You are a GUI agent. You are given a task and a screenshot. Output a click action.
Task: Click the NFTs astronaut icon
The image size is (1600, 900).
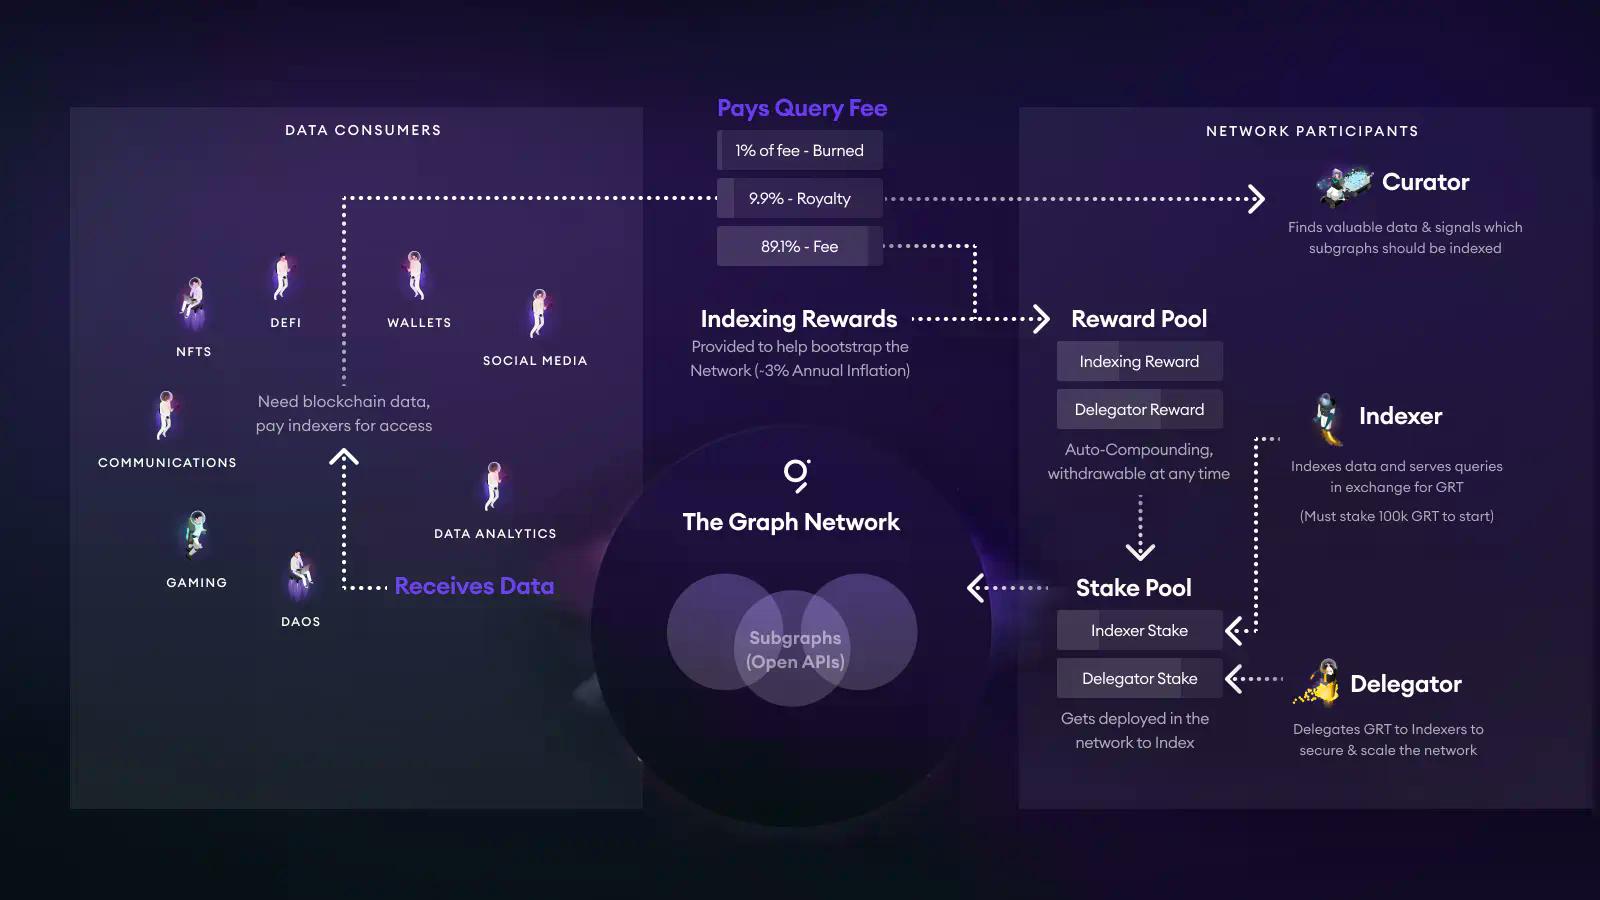click(193, 303)
